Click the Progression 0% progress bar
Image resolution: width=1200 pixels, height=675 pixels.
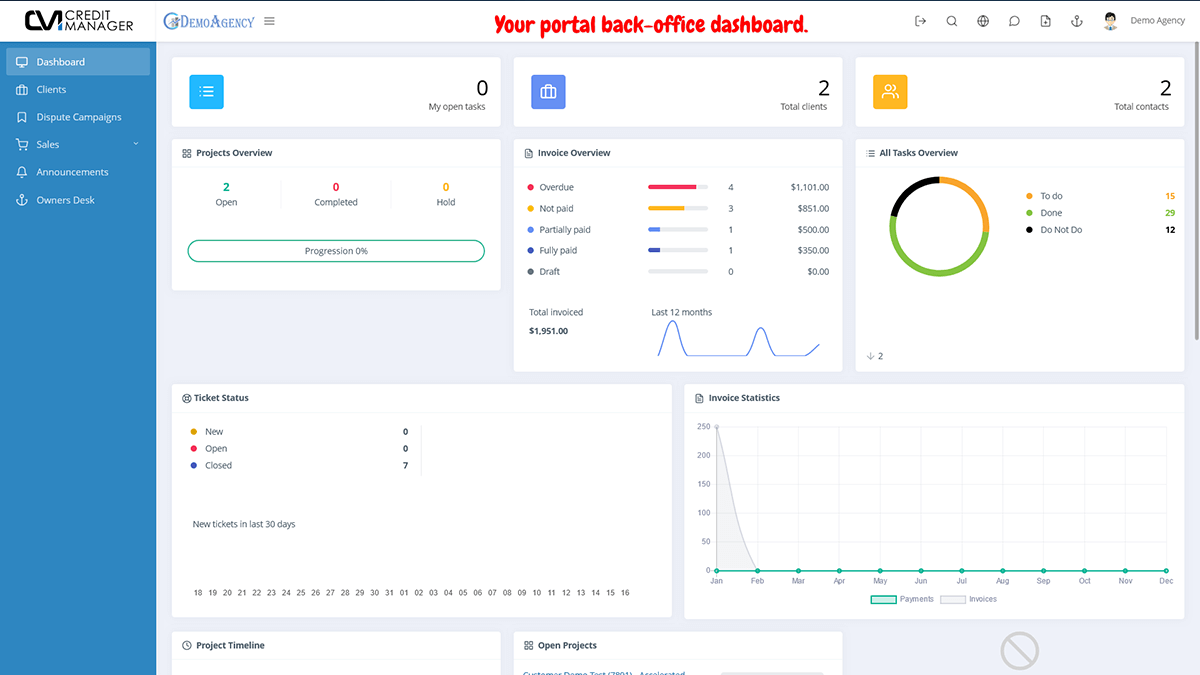pyautogui.click(x=335, y=250)
